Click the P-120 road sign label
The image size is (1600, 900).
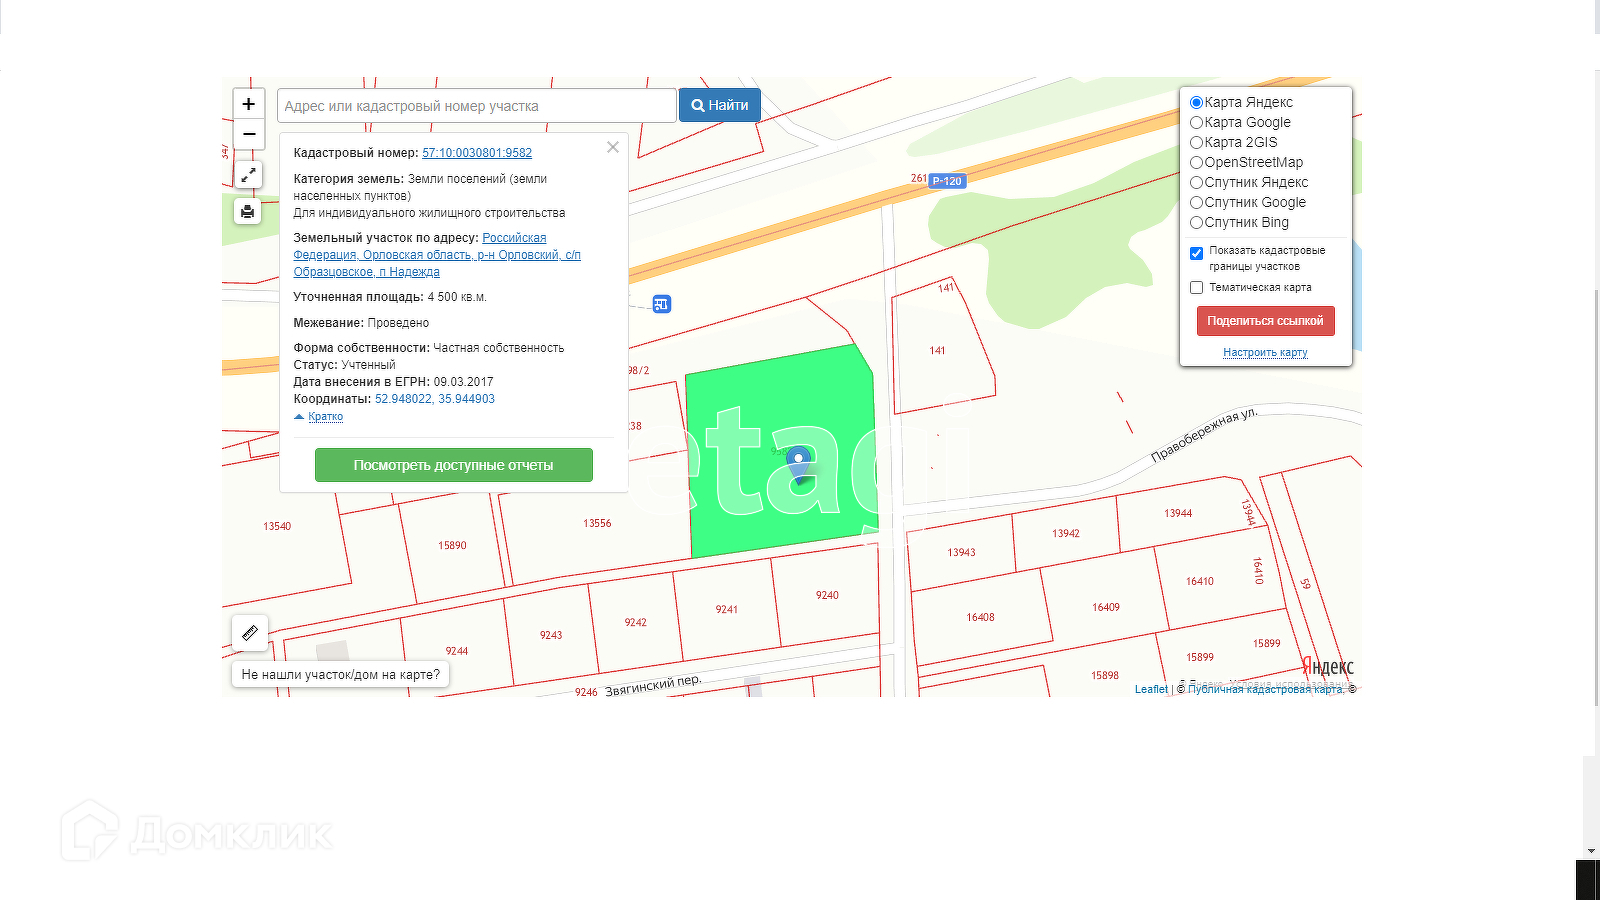pyautogui.click(x=946, y=181)
